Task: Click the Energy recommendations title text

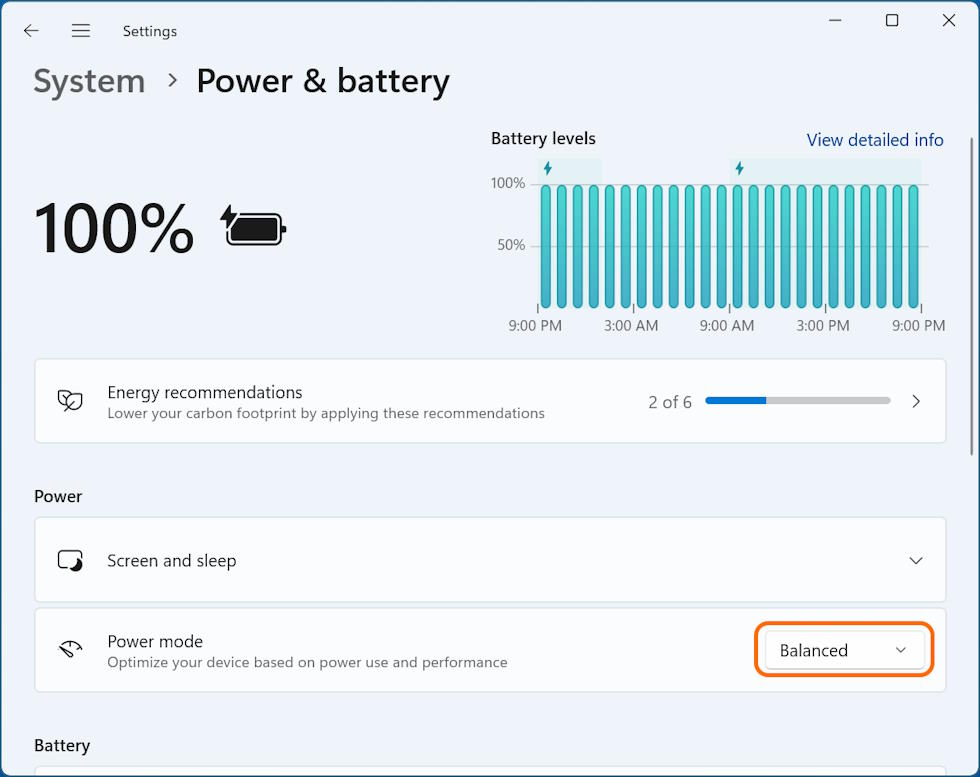Action: [204, 392]
